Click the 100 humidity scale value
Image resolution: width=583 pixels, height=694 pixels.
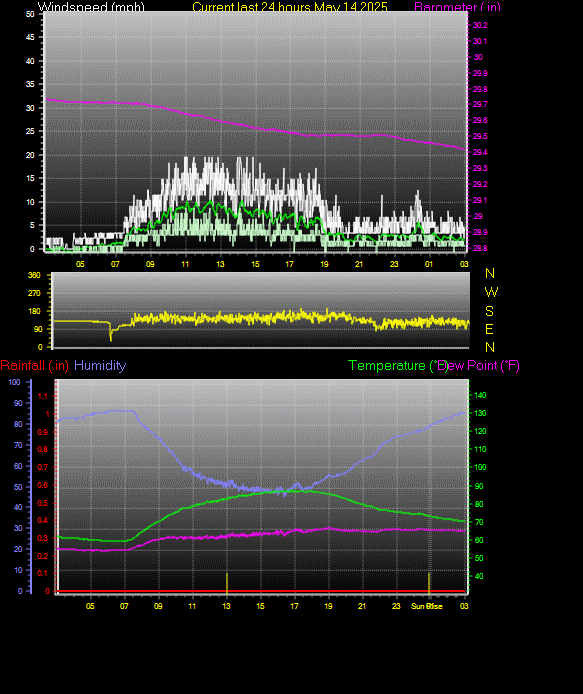[x=15, y=382]
